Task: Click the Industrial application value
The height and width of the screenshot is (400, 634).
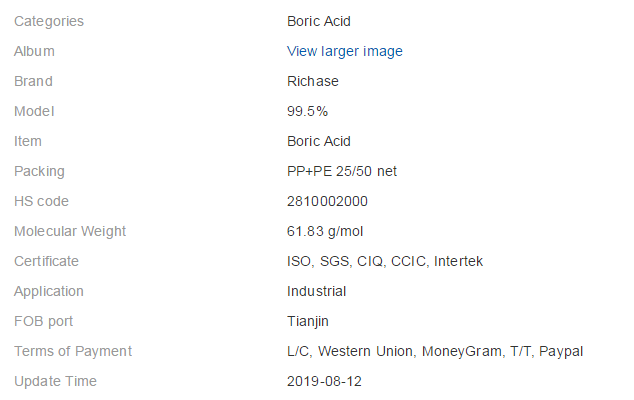Action: 316,291
